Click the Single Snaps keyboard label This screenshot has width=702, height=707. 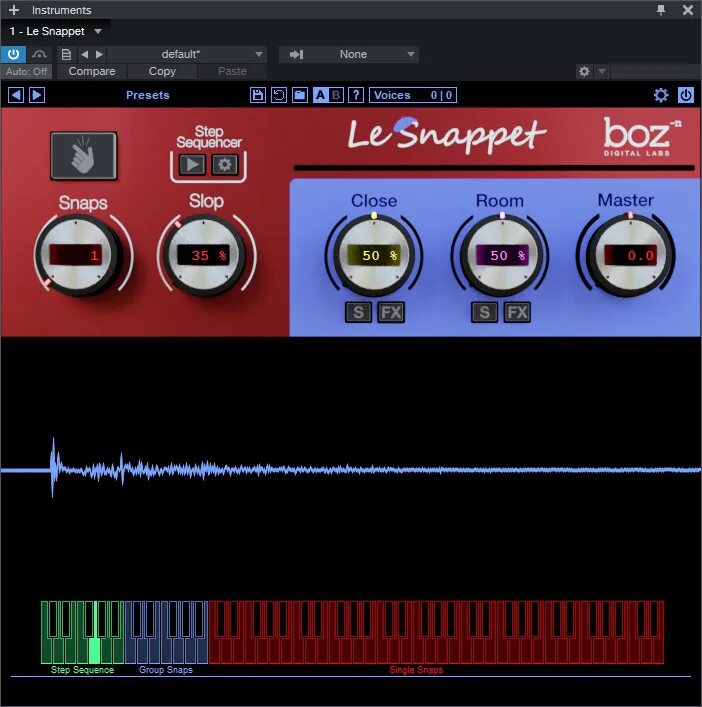416,670
